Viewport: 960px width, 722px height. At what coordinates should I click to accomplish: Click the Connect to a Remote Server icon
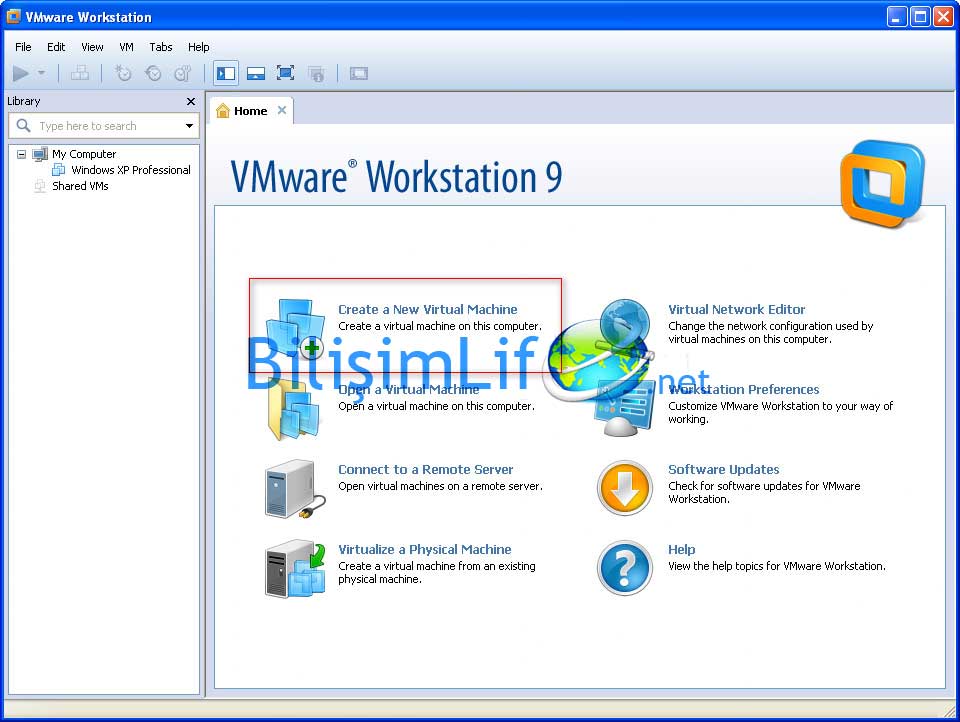[294, 489]
